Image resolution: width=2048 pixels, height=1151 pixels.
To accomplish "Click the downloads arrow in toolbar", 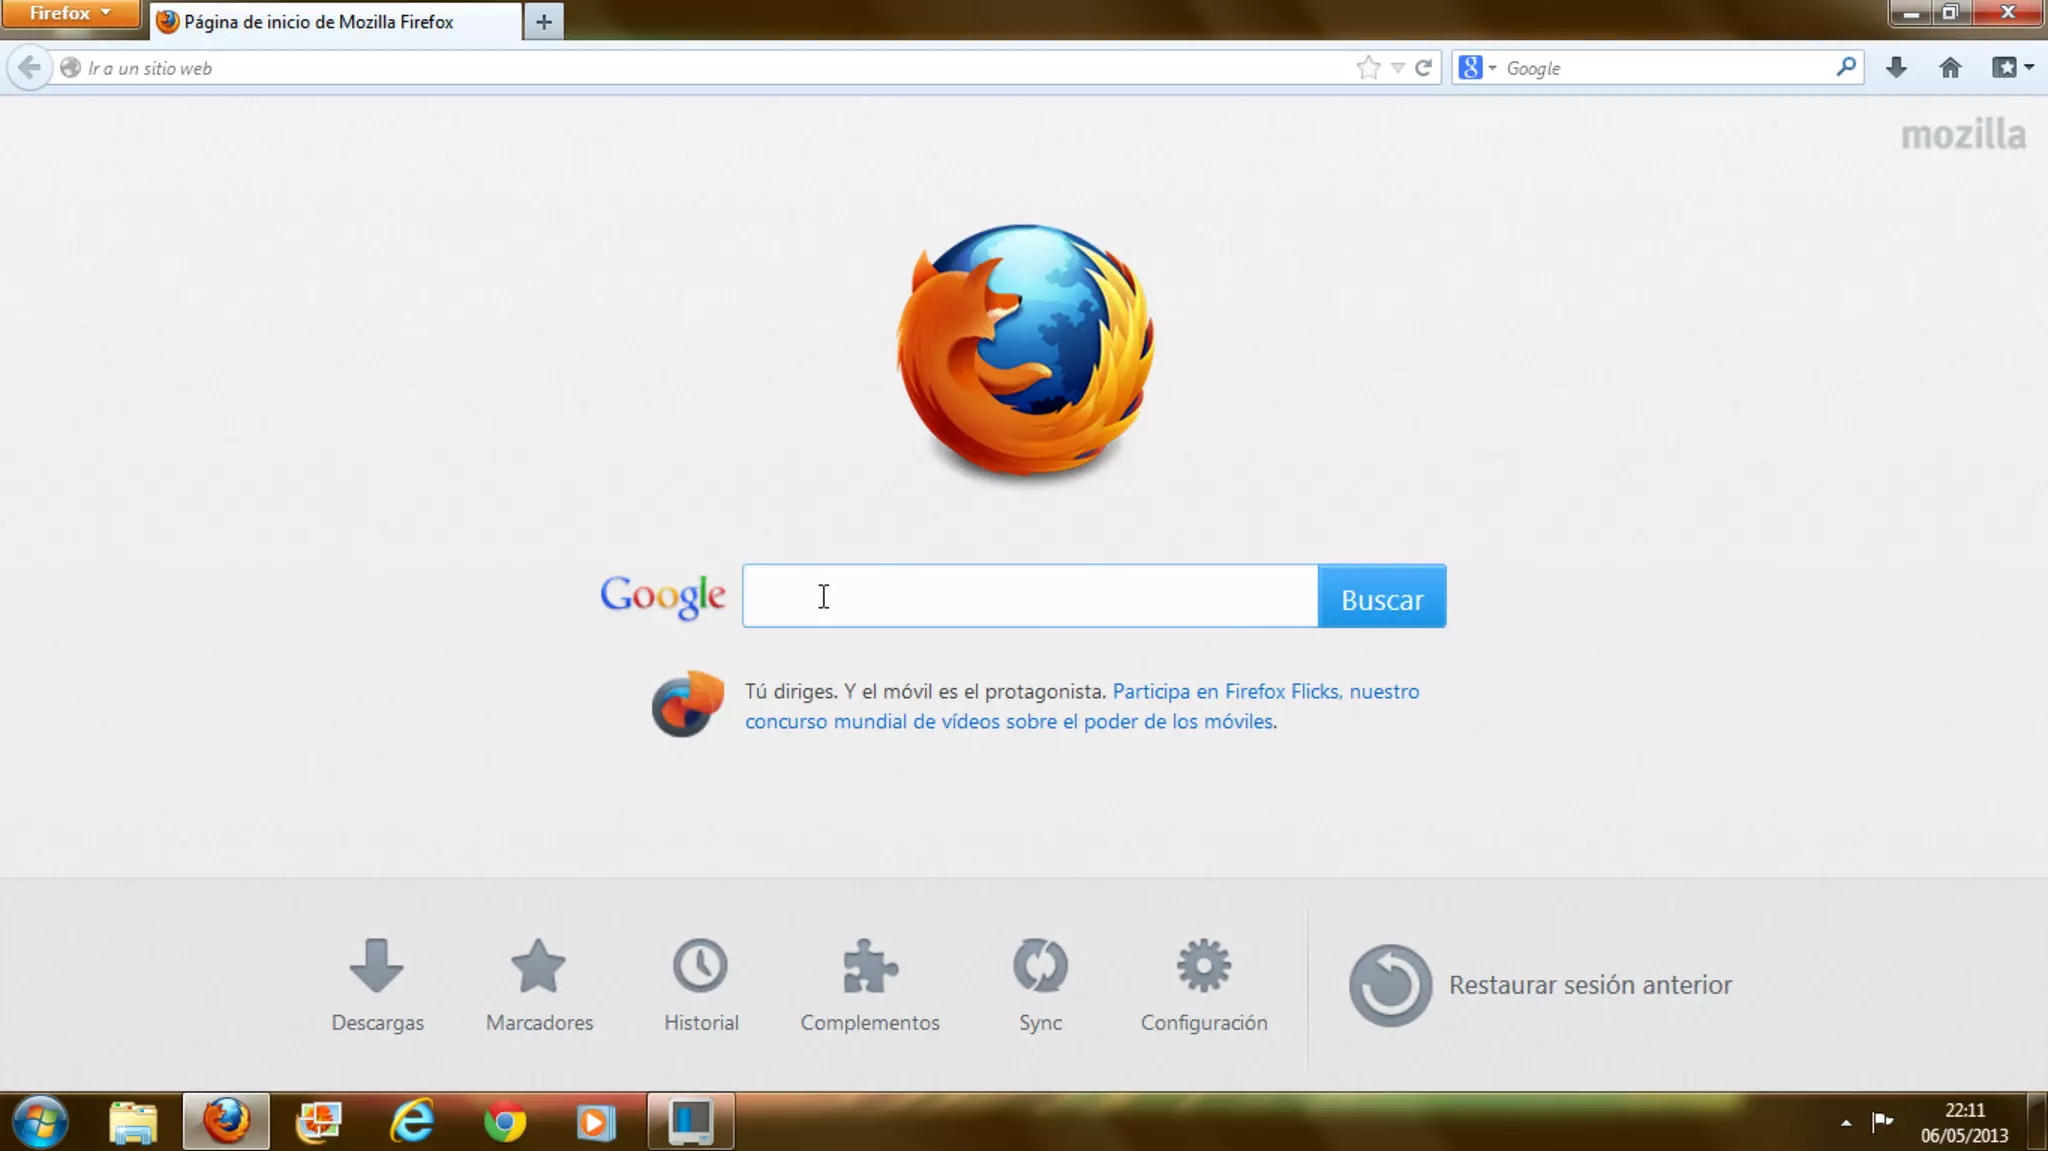I will [x=1896, y=68].
